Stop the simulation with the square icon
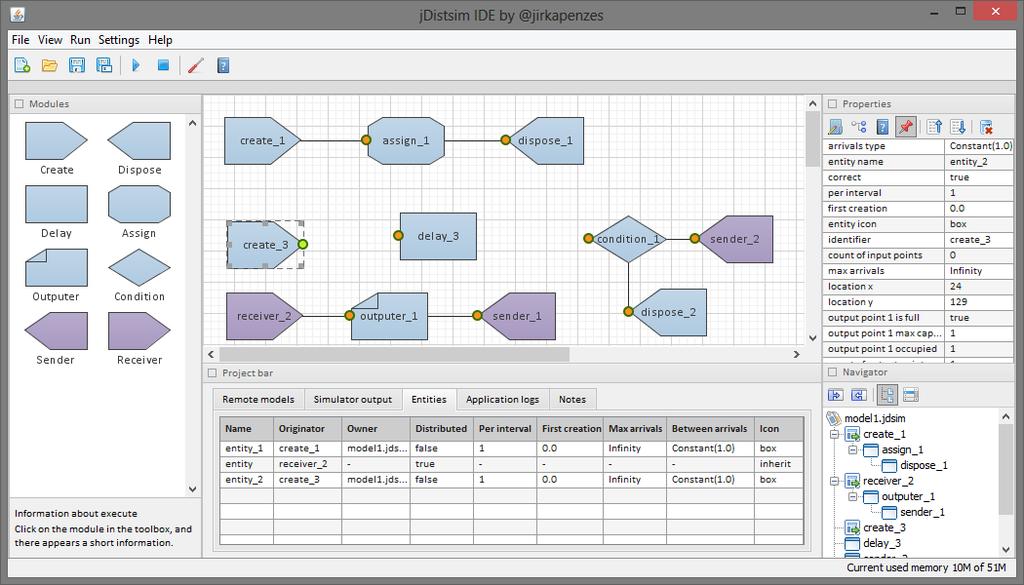This screenshot has width=1024, height=585. [x=163, y=65]
